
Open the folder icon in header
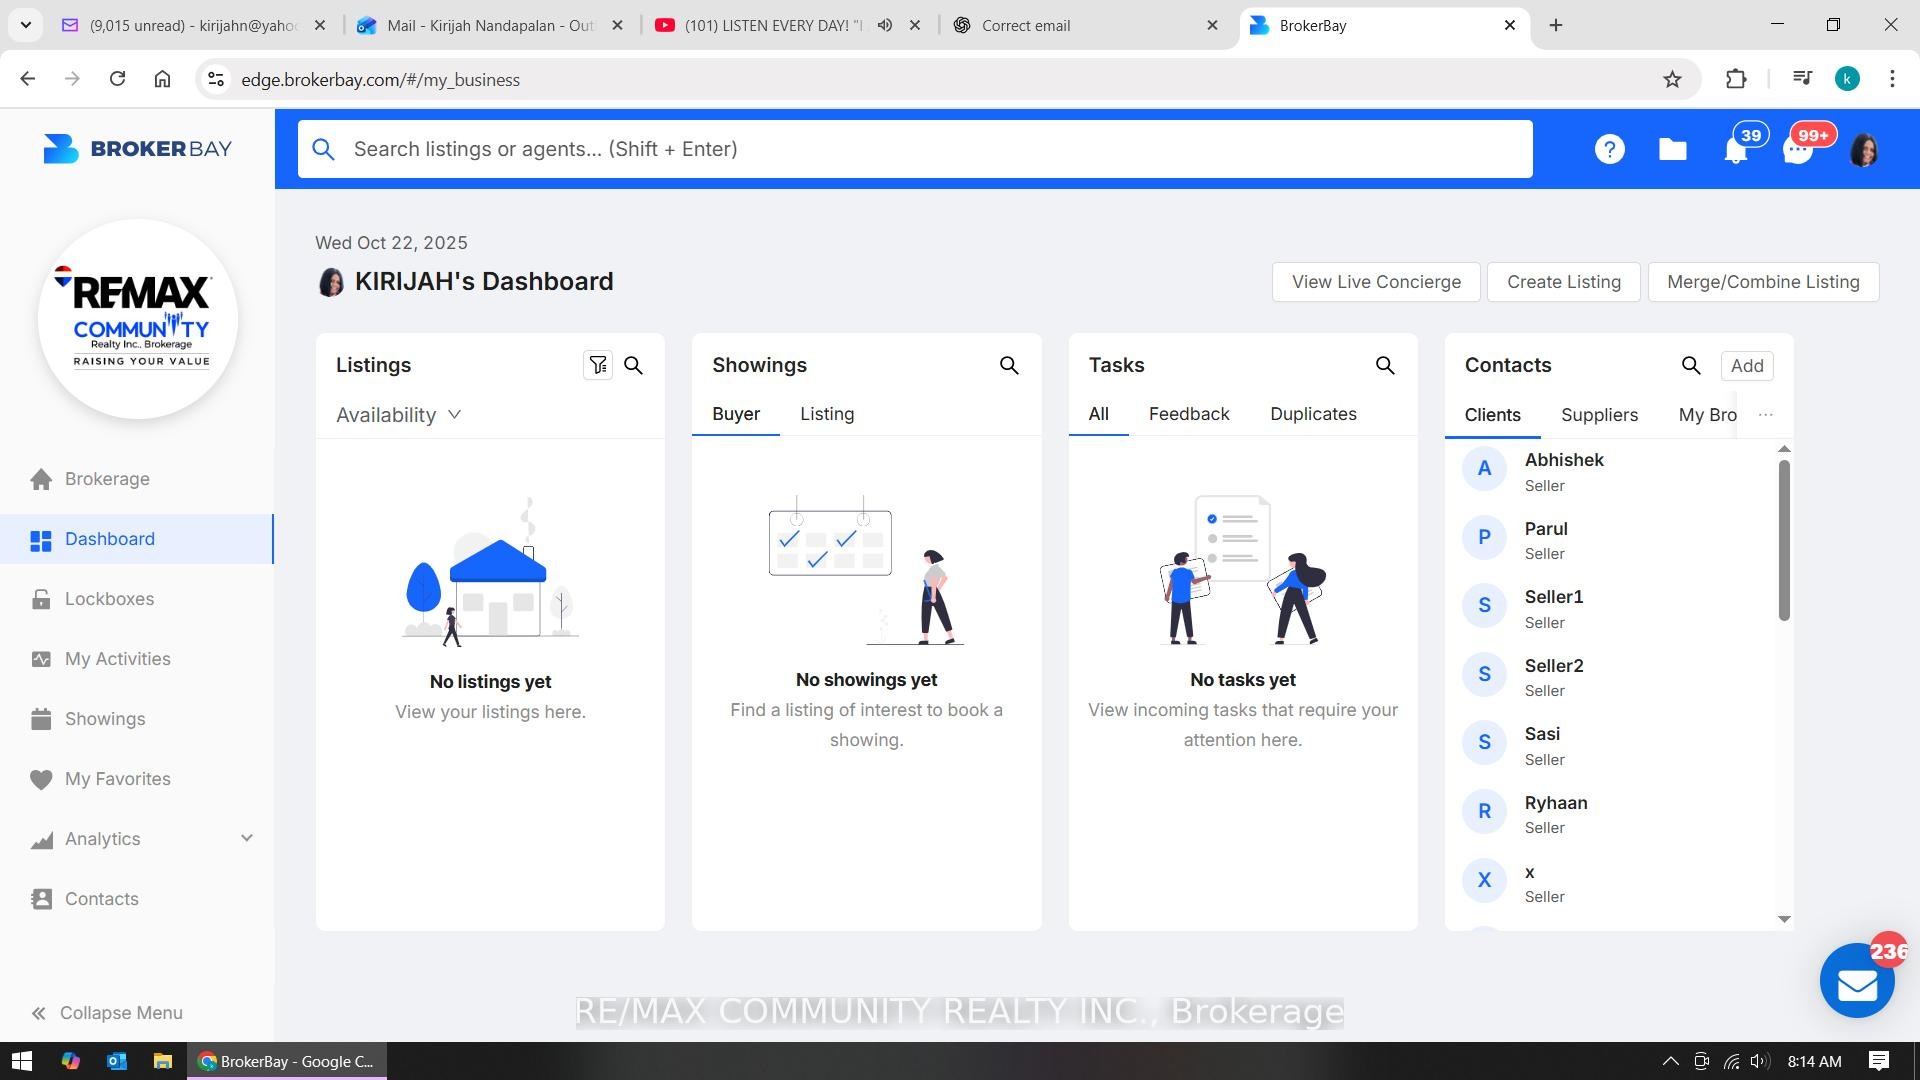pyautogui.click(x=1672, y=150)
